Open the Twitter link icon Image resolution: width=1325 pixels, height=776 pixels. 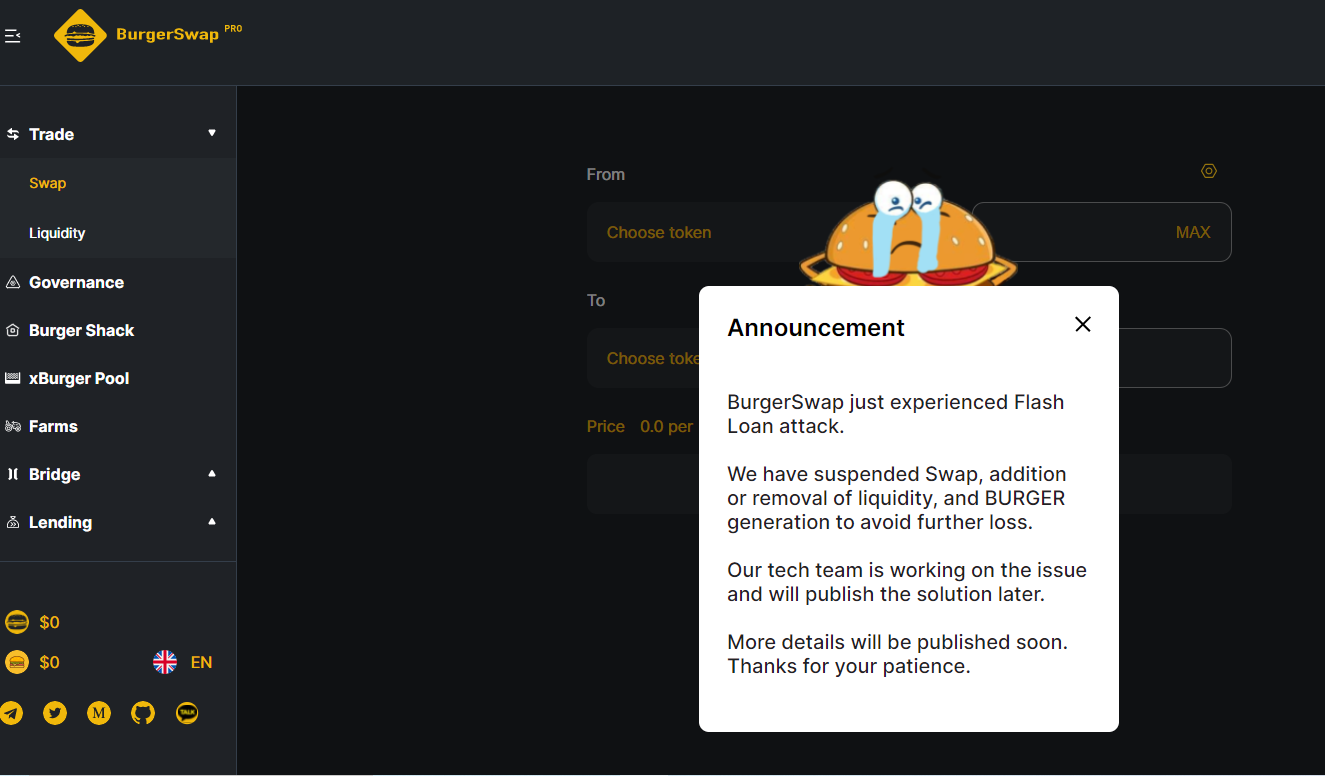55,713
